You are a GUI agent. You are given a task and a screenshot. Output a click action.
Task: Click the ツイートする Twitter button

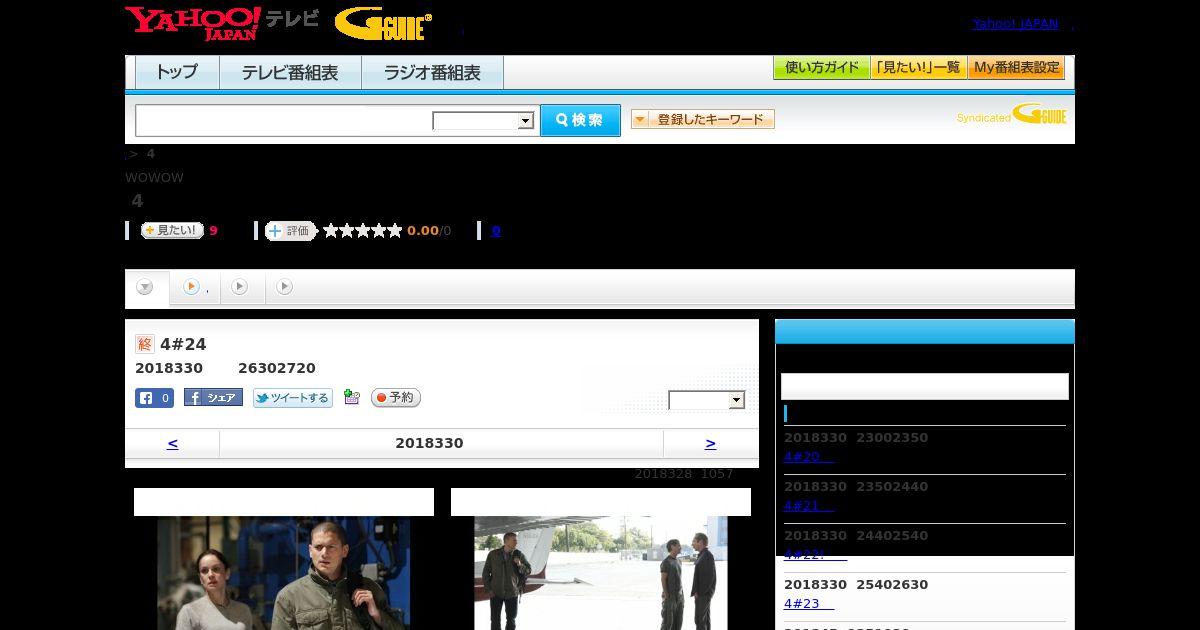pyautogui.click(x=292, y=398)
